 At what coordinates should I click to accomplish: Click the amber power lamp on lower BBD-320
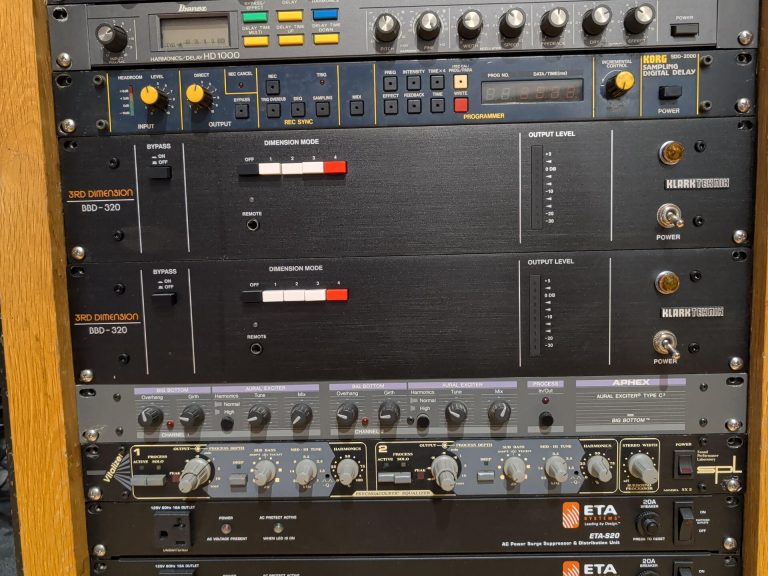(667, 282)
